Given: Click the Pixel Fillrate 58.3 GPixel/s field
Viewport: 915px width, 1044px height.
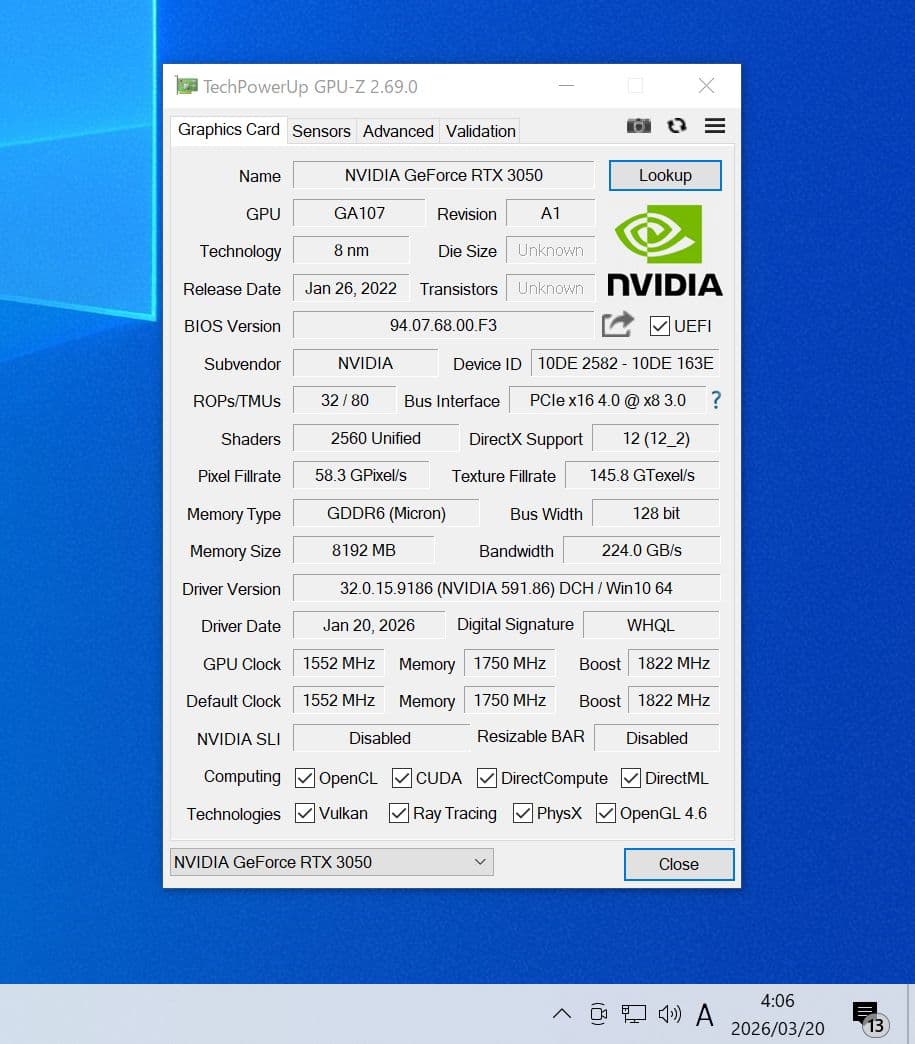Looking at the screenshot, I should pyautogui.click(x=361, y=475).
